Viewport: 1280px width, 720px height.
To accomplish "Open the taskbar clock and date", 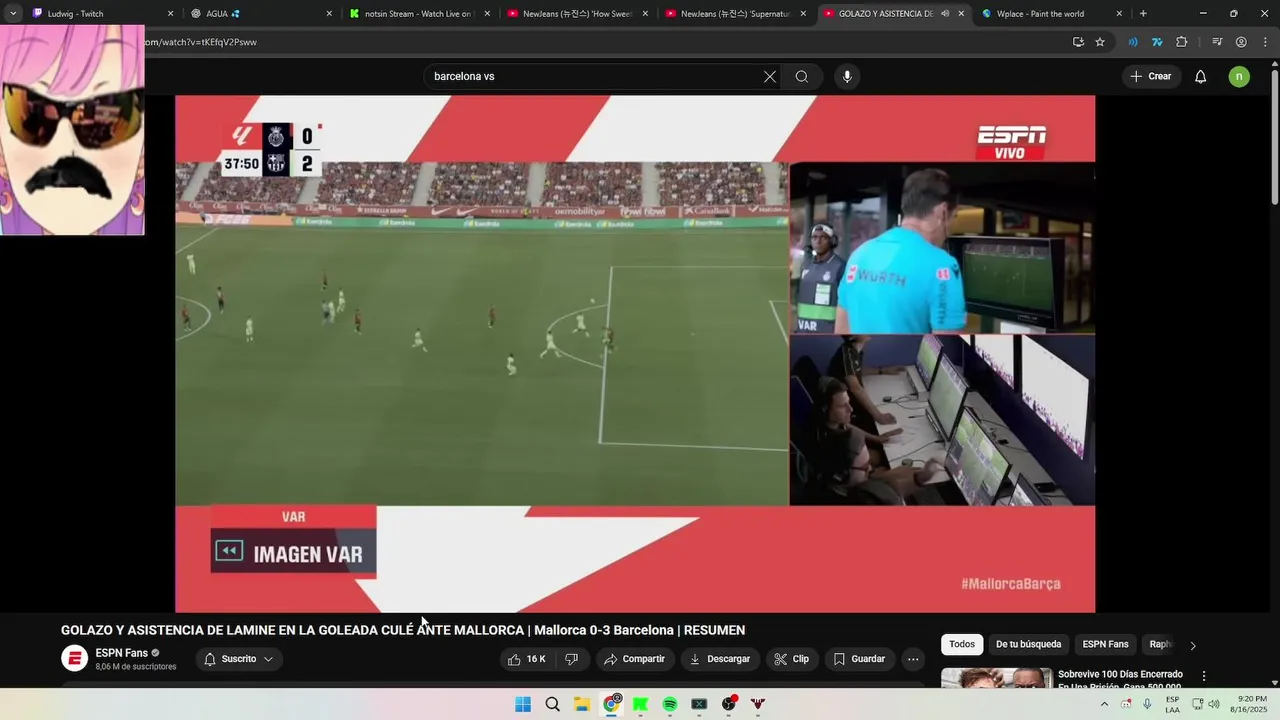I will pos(1251,704).
